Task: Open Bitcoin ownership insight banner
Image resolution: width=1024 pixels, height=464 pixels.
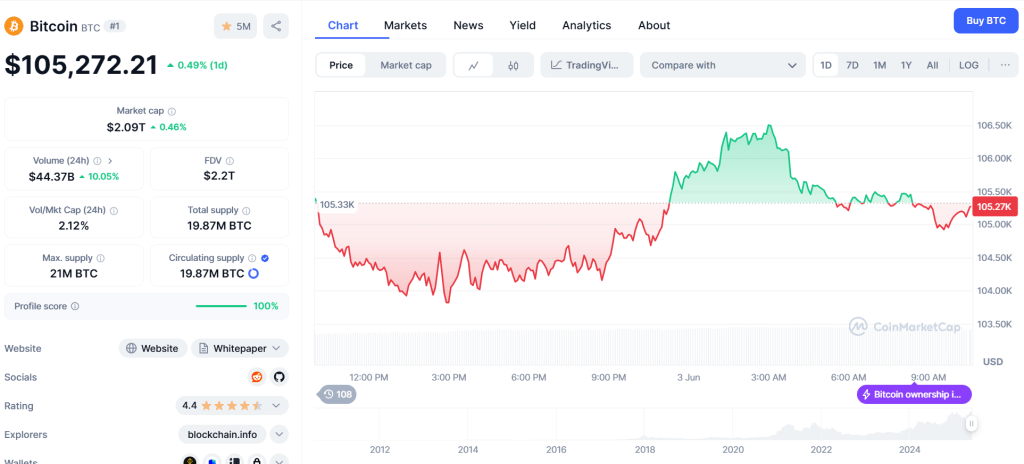Action: coord(914,394)
